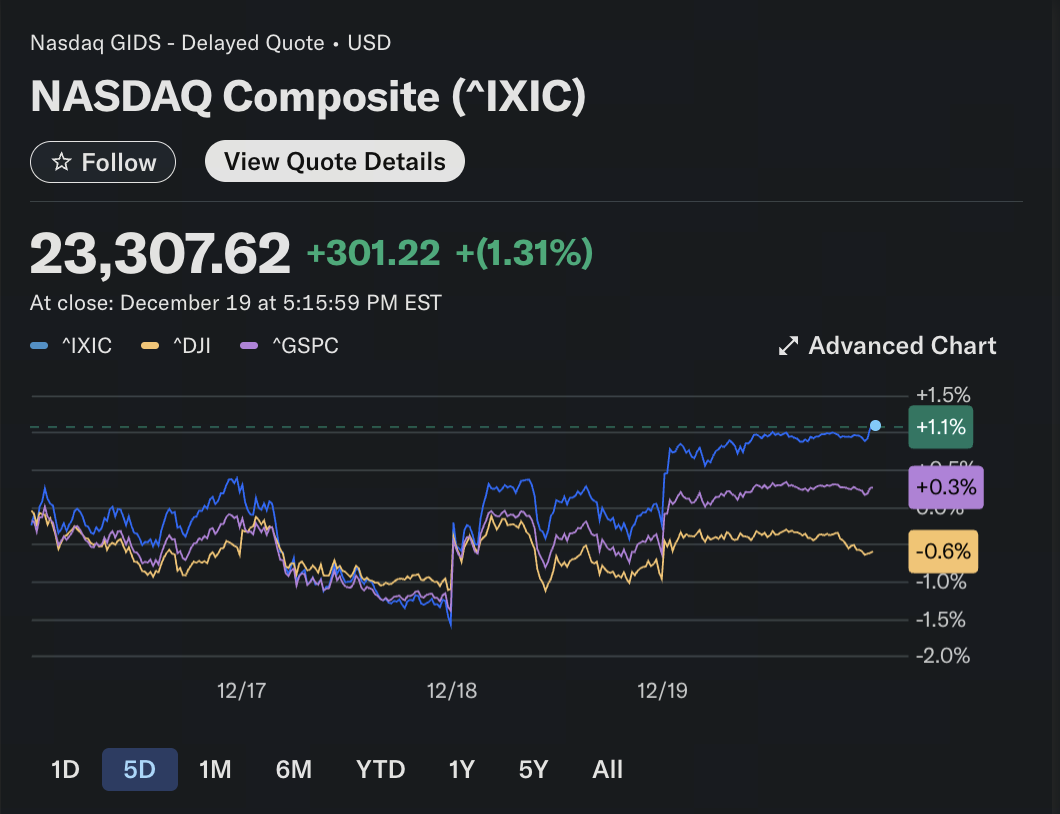Viewport: 1060px width, 814px height.
Task: Show the All time range
Action: [607, 769]
